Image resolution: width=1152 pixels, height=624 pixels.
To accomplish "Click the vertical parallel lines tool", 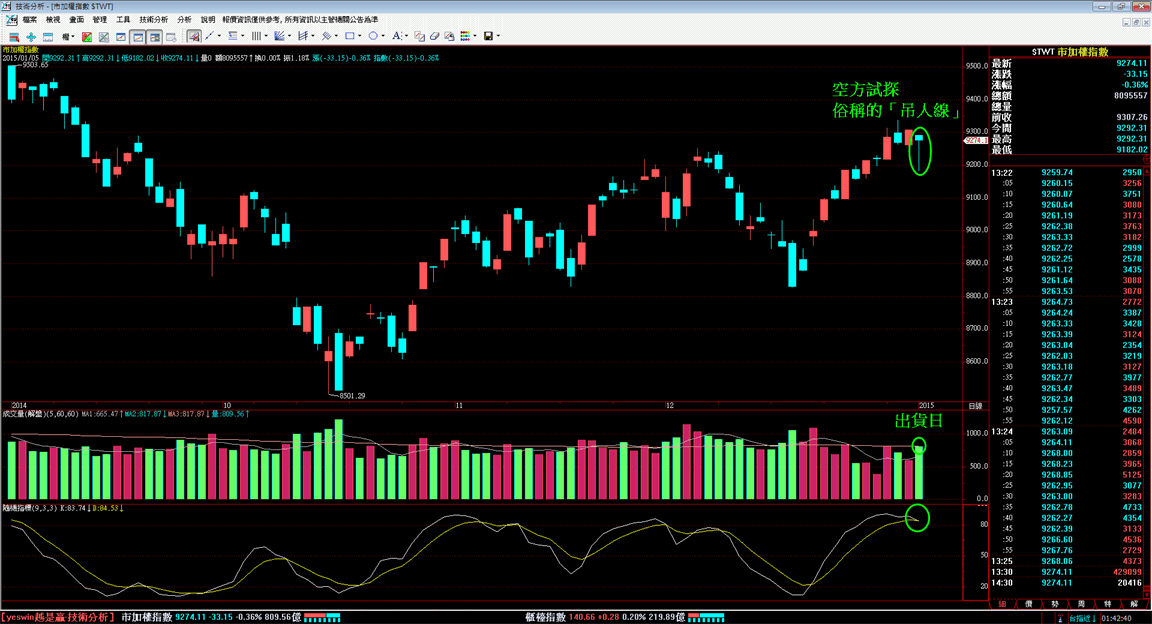I will [x=256, y=36].
